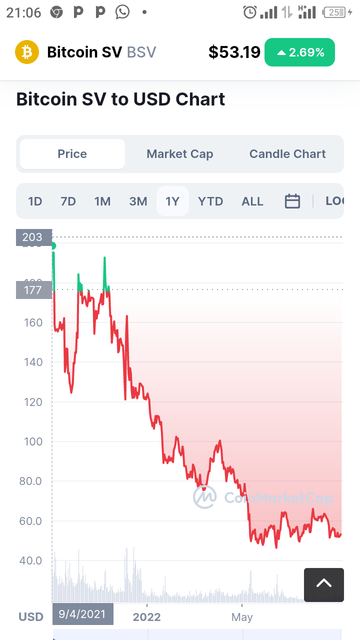The width and height of the screenshot is (360, 640).
Task: Switch chart view to Market Cap
Action: click(x=180, y=154)
